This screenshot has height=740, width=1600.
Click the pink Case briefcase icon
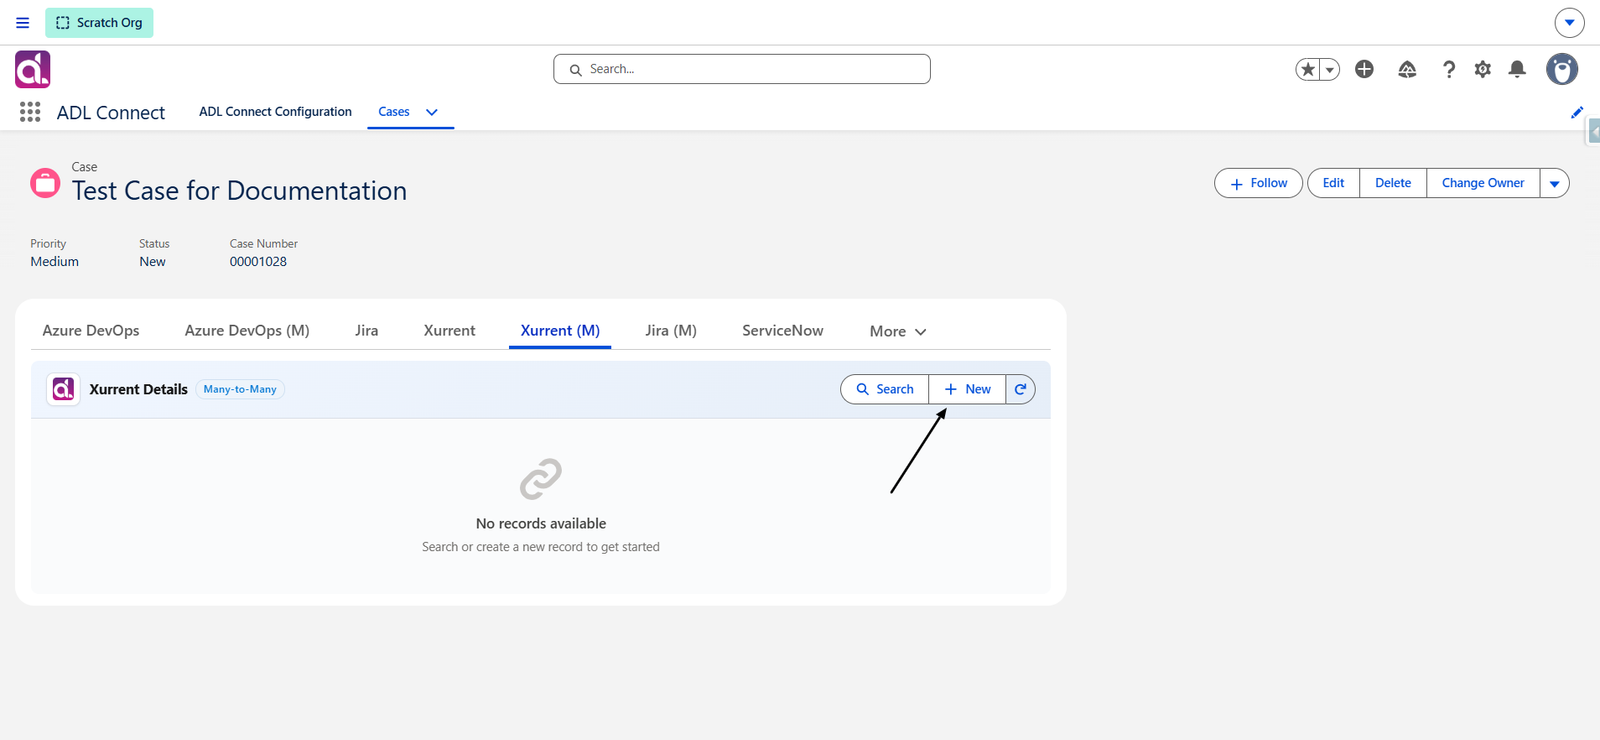point(45,183)
